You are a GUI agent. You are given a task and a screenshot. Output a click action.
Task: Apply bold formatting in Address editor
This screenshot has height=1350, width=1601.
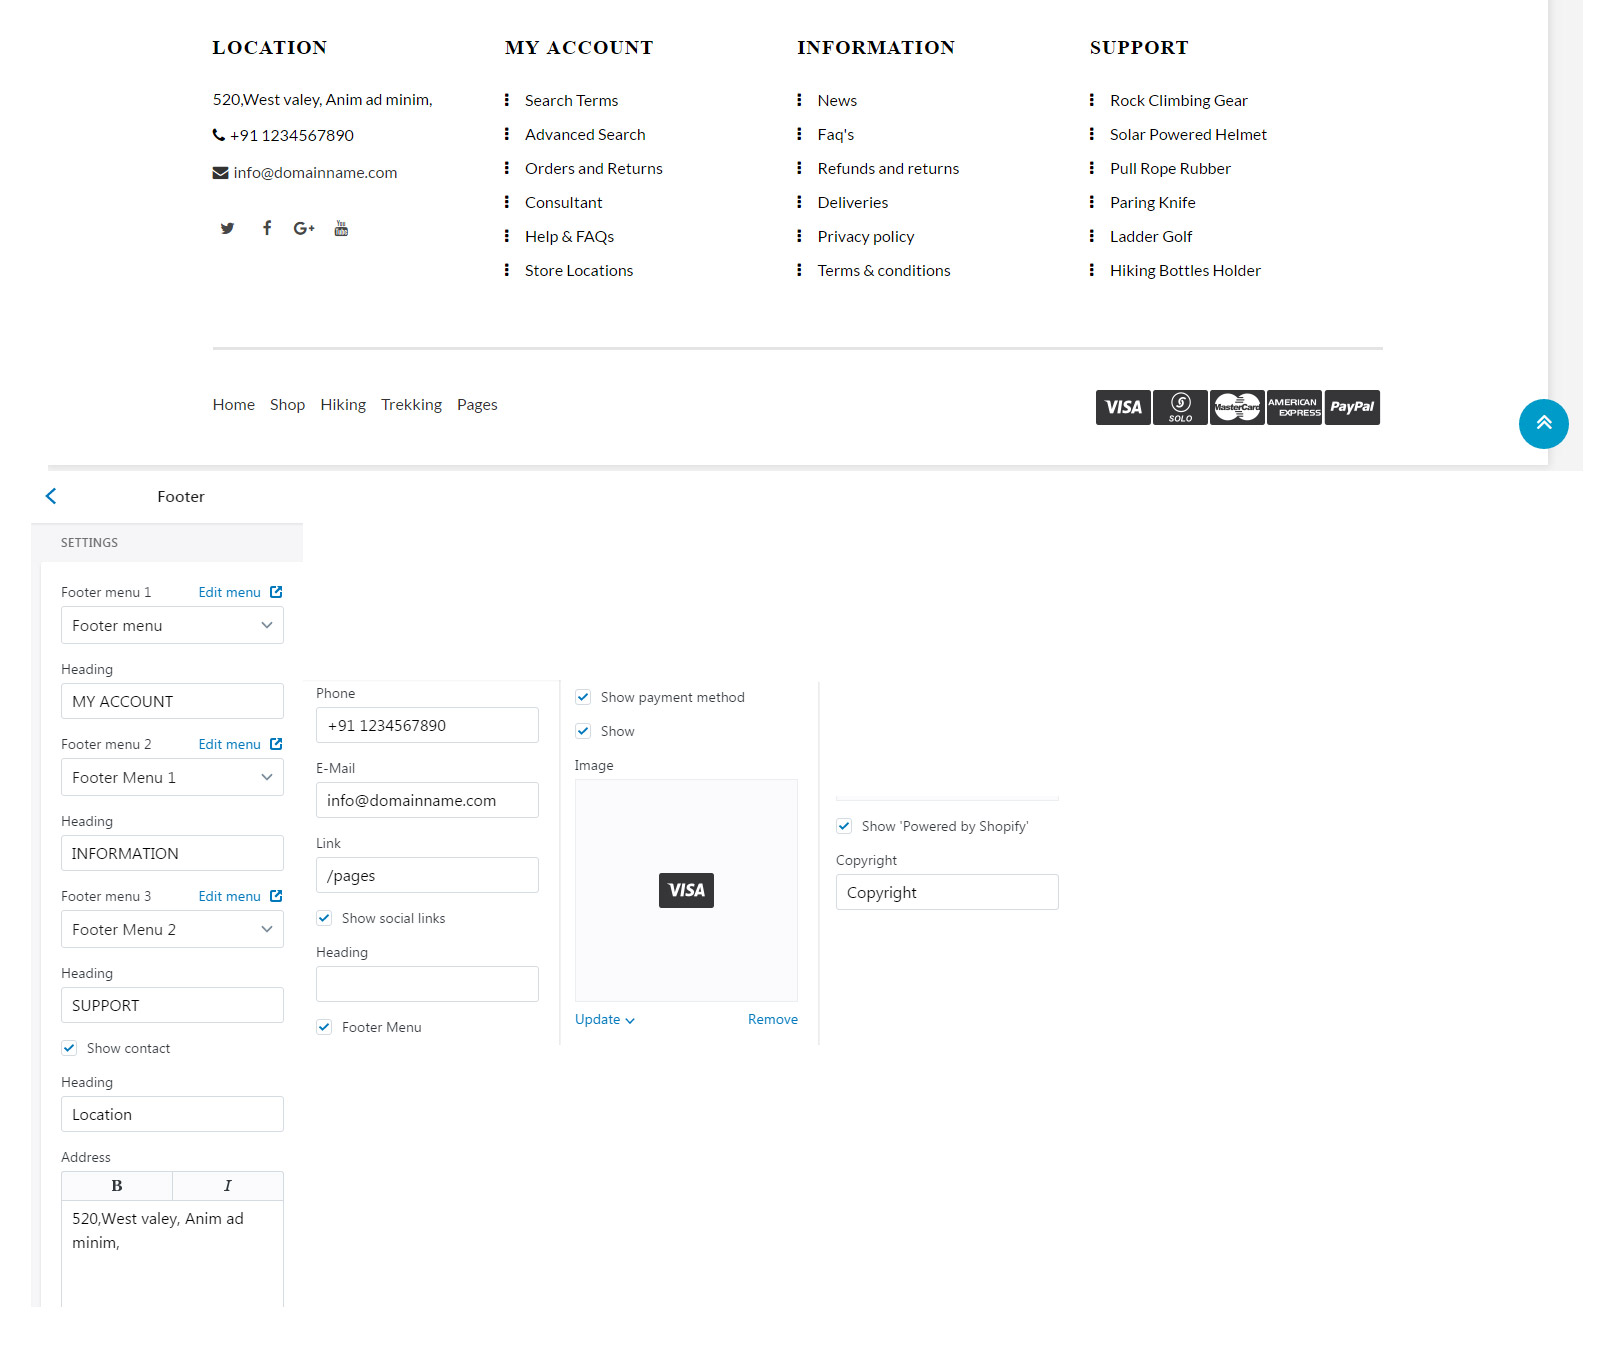117,1186
